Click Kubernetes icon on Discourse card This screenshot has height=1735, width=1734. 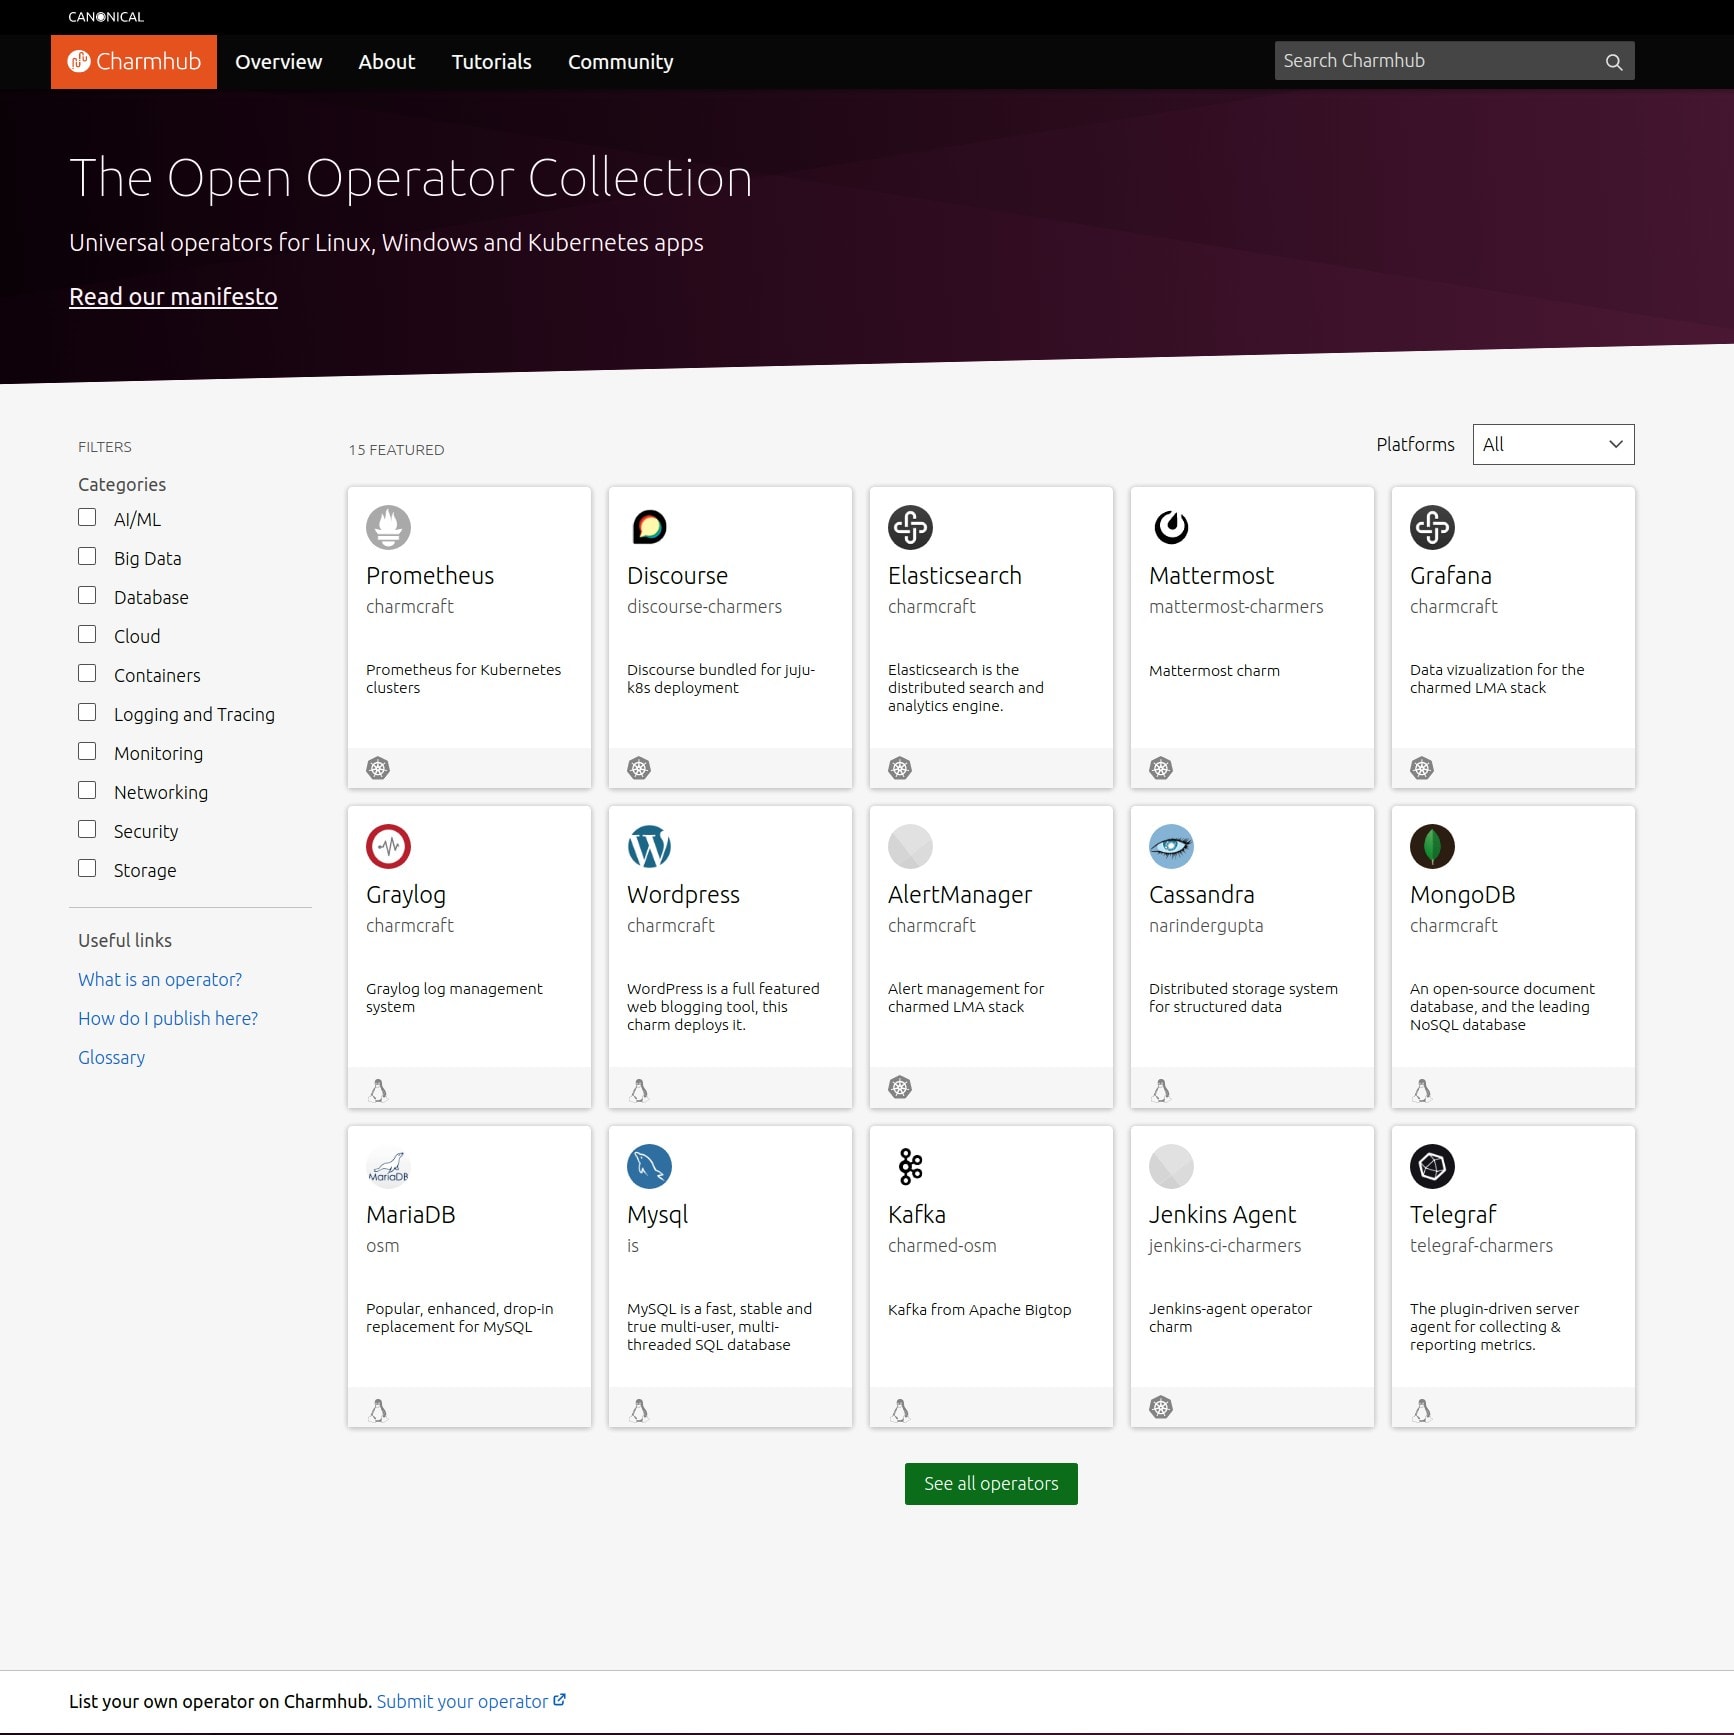pyautogui.click(x=639, y=768)
